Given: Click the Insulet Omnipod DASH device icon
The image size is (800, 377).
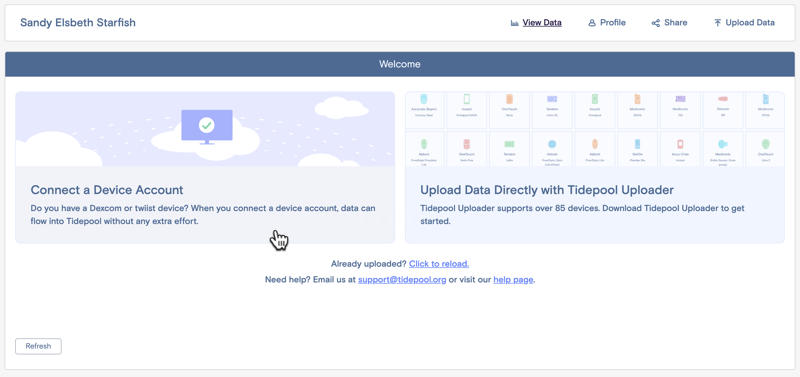Looking at the screenshot, I should point(467,99).
